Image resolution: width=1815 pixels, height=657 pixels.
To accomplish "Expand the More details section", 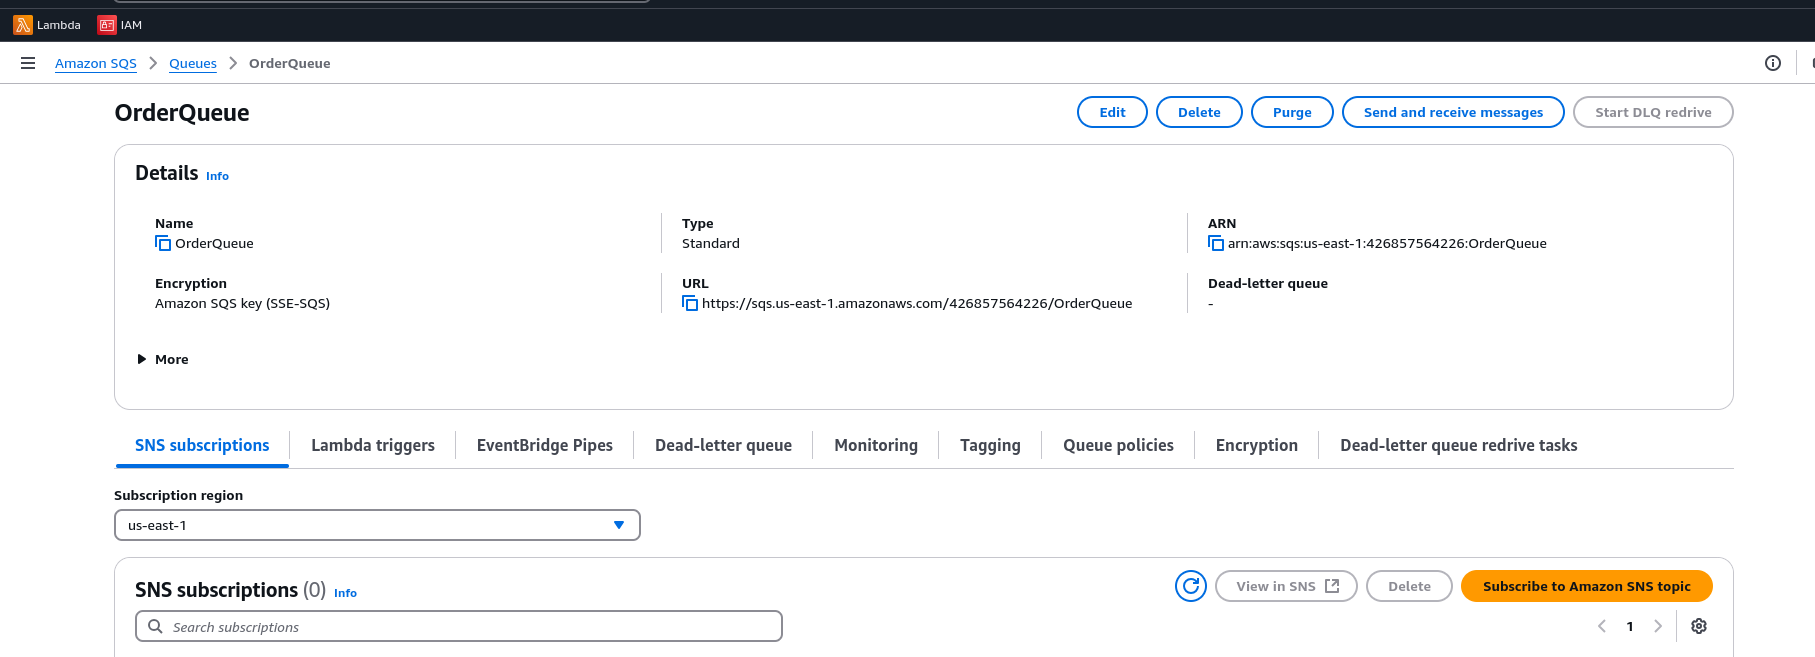I will 163,359.
